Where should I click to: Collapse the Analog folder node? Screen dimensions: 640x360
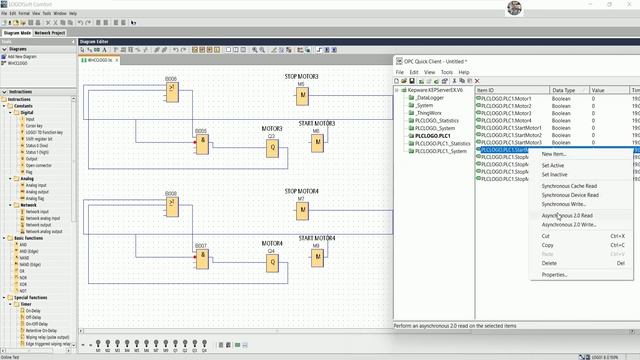pyautogui.click(x=11, y=179)
